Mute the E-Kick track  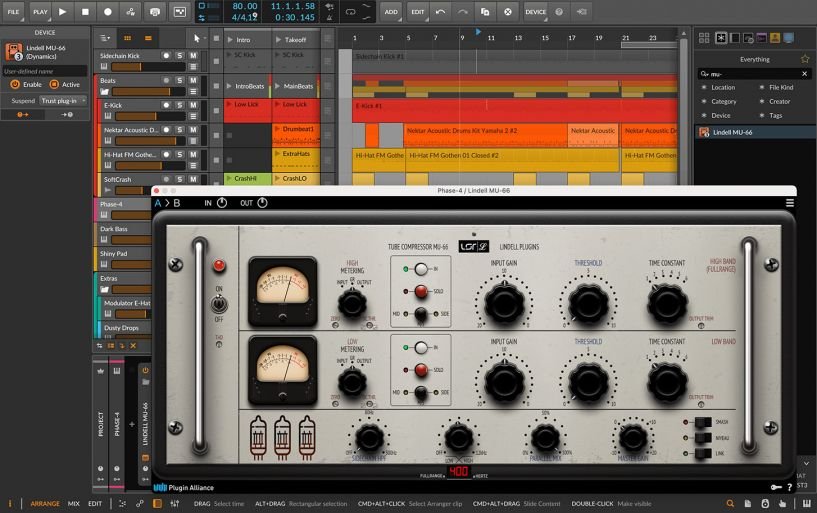[192, 104]
